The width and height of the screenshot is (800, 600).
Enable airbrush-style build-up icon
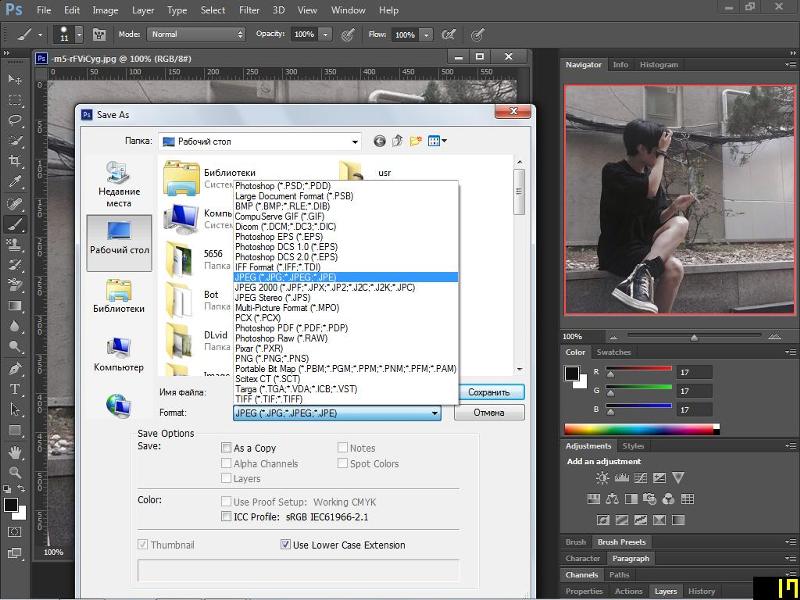tap(448, 35)
